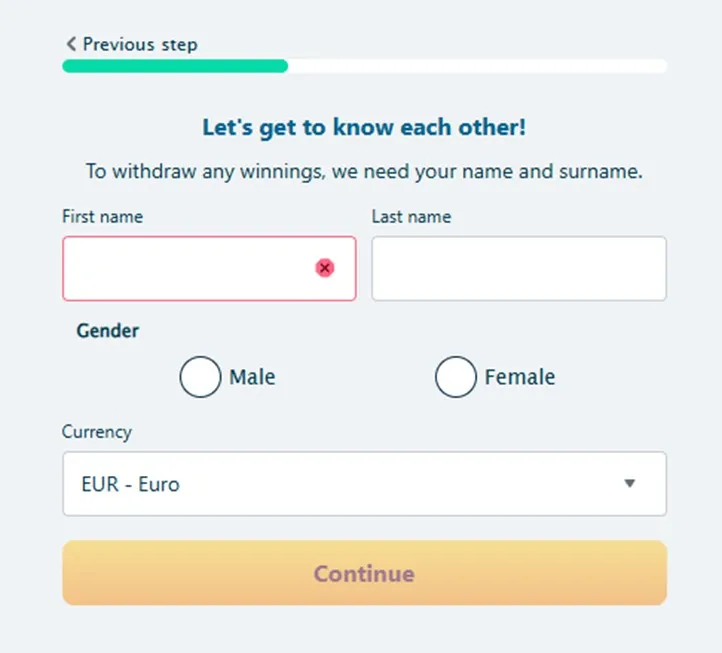Click the "Currency" field label
Image resolution: width=722 pixels, height=653 pixels.
tap(96, 432)
